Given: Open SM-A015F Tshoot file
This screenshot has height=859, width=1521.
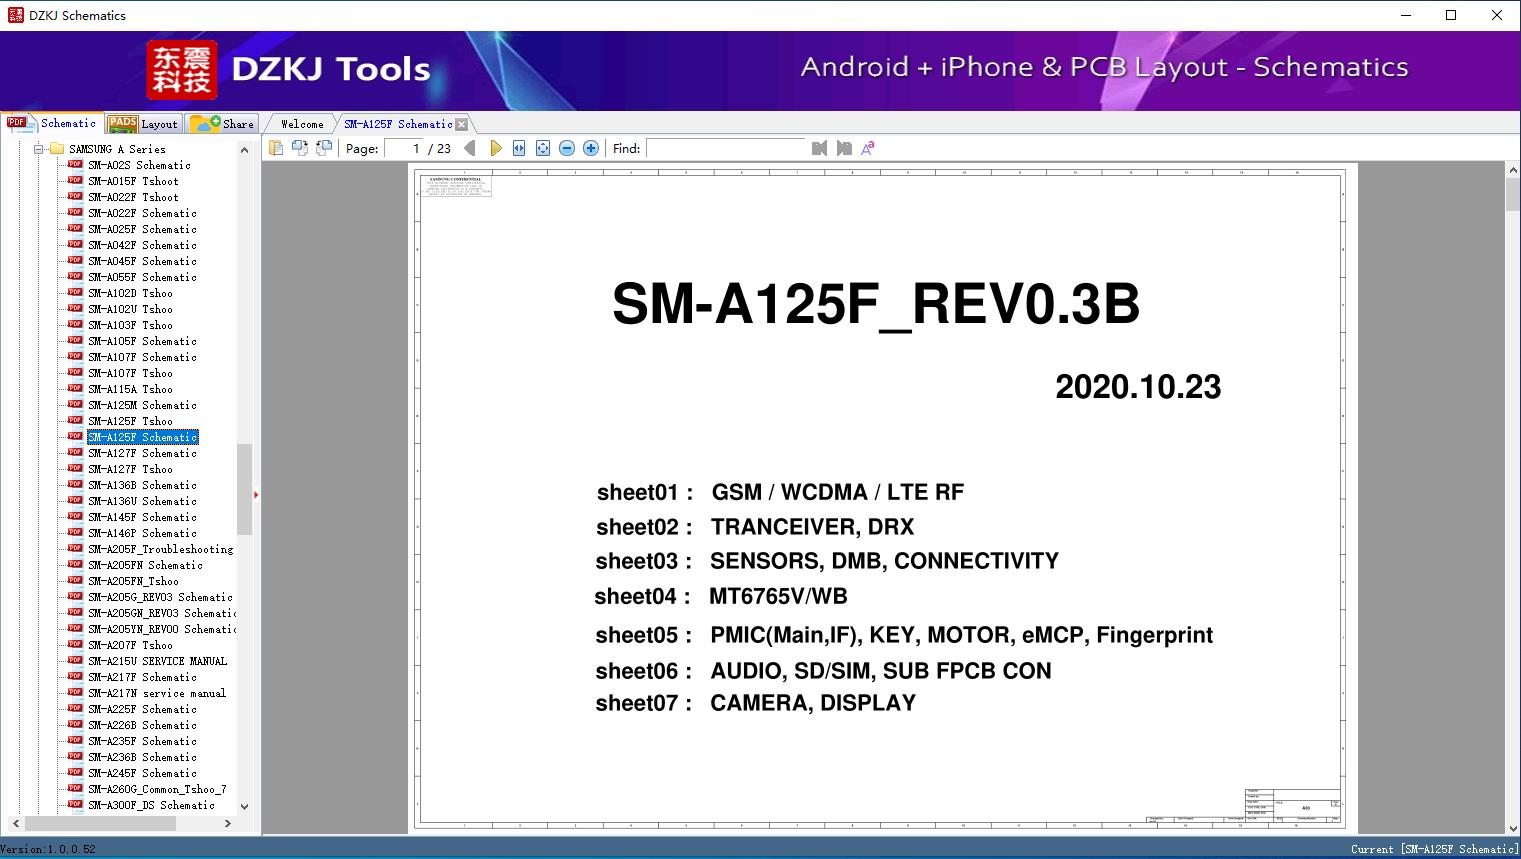Looking at the screenshot, I should (133, 181).
